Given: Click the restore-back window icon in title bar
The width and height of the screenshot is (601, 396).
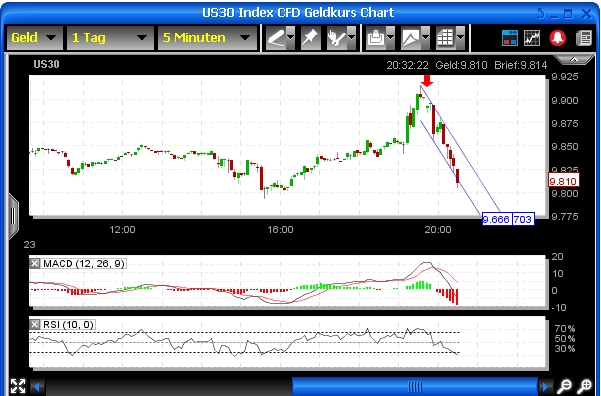Looking at the screenshot, I should tap(541, 14).
